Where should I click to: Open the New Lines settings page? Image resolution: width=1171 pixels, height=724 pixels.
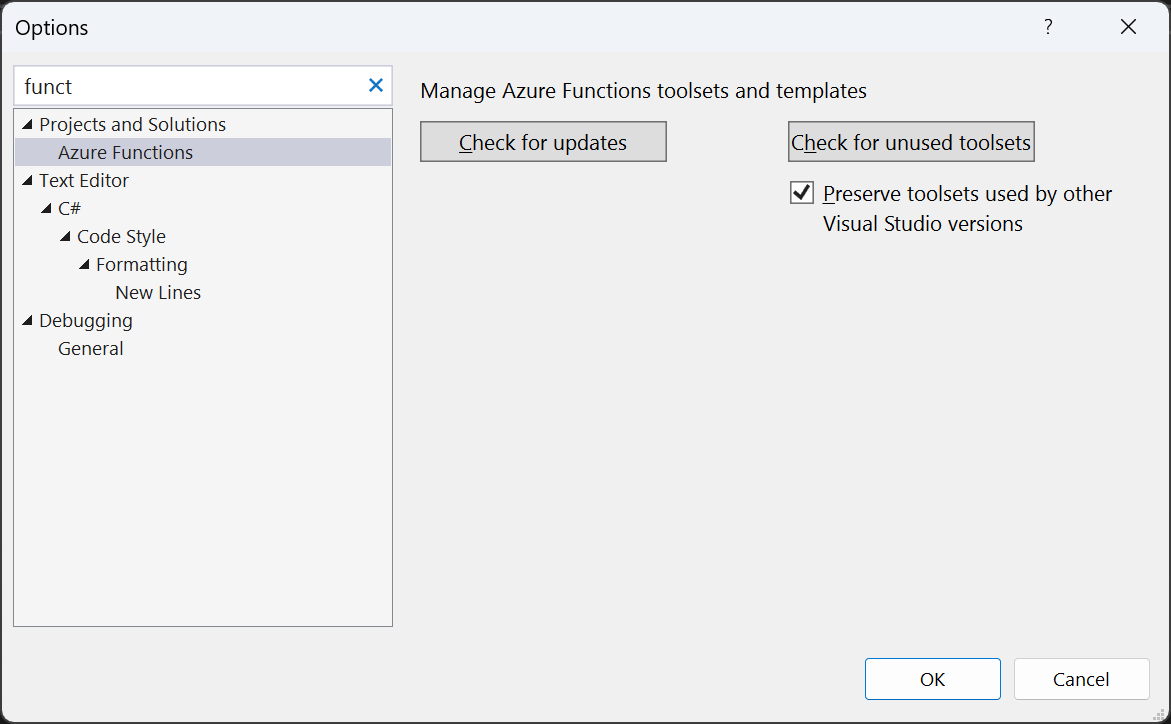point(157,292)
